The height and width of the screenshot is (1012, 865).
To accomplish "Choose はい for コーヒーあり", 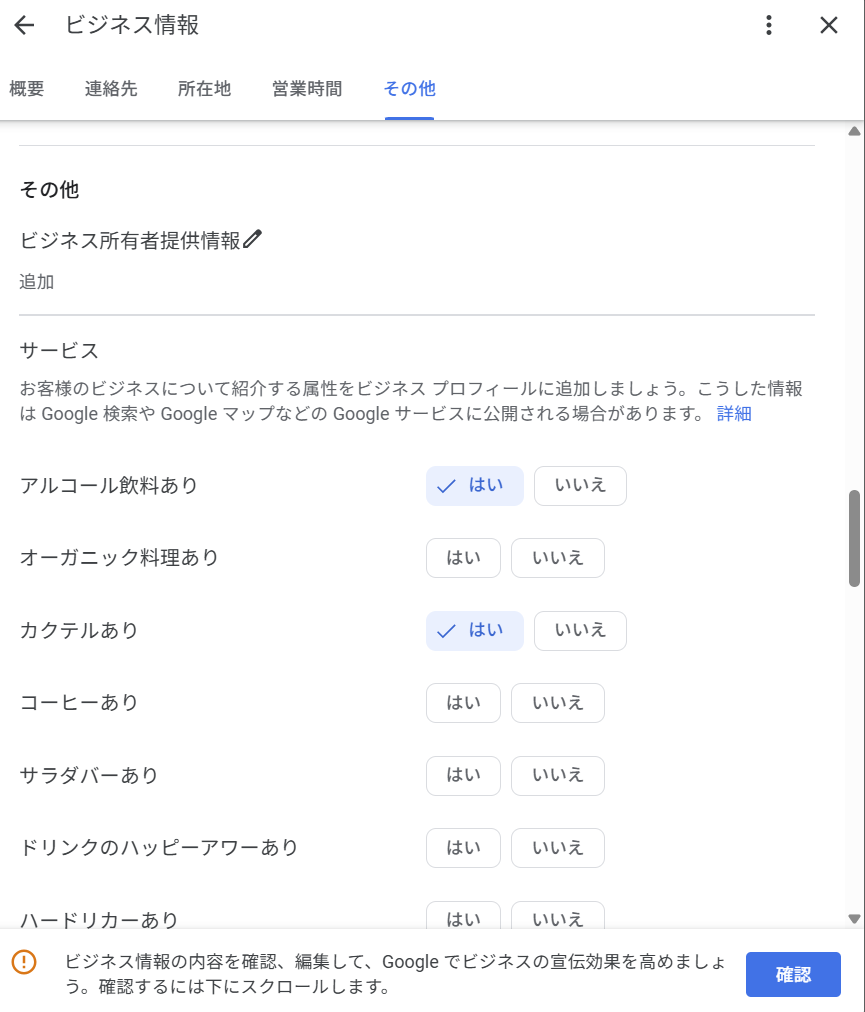I will [463, 703].
